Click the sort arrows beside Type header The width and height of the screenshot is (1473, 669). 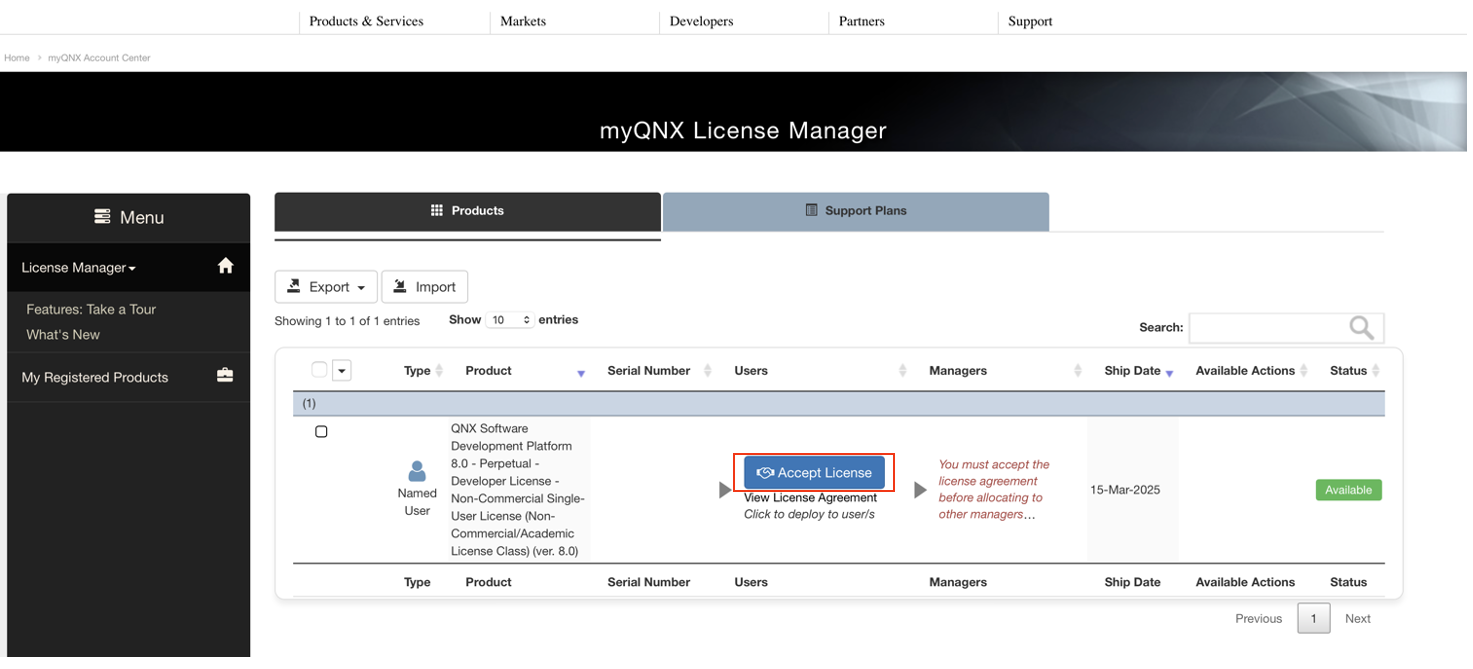pos(439,371)
